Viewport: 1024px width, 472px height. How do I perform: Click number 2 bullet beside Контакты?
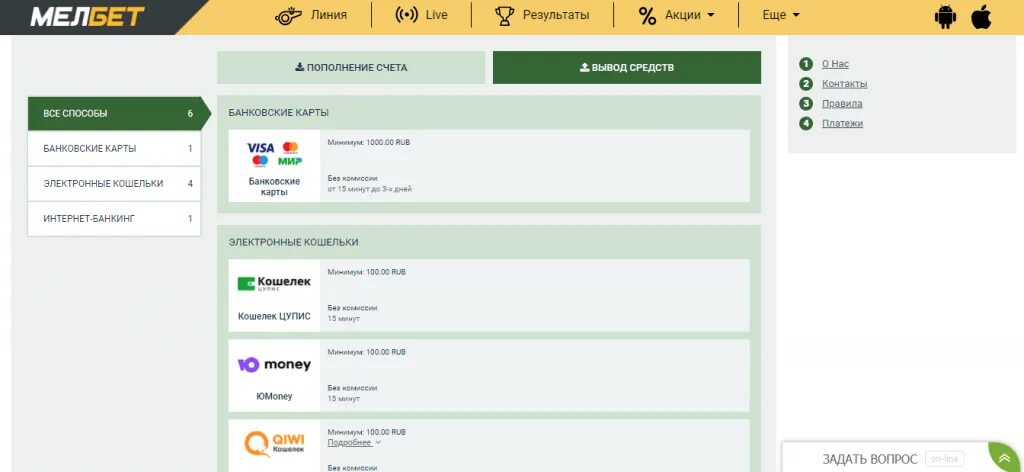pyautogui.click(x=806, y=84)
